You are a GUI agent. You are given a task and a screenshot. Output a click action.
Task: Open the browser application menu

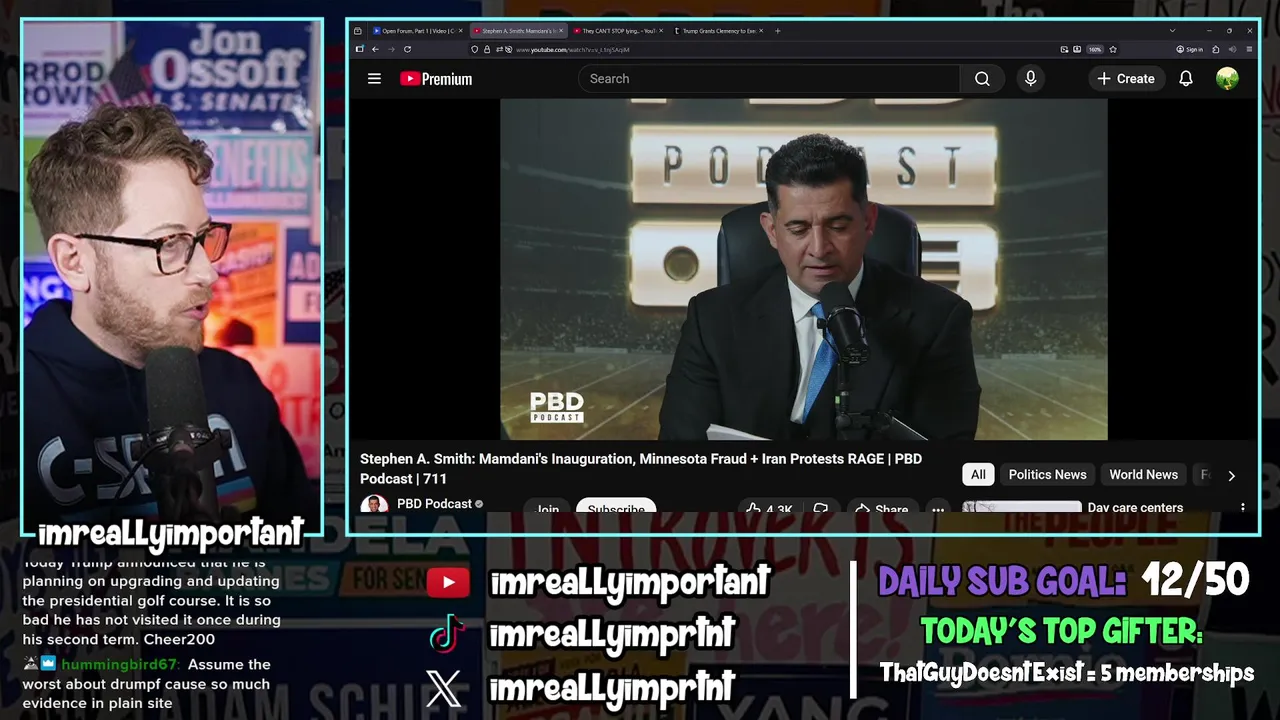tap(1249, 49)
